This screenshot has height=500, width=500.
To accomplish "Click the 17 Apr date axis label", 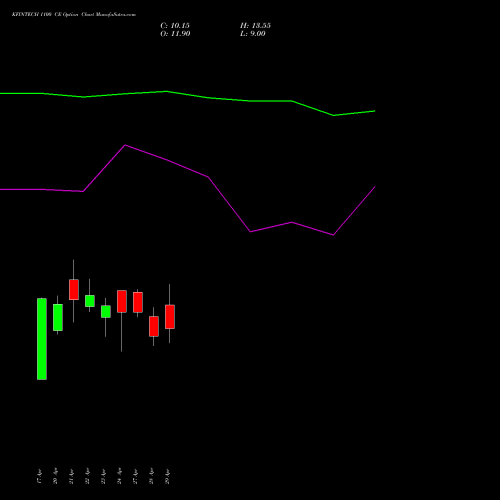I will coord(39,477).
